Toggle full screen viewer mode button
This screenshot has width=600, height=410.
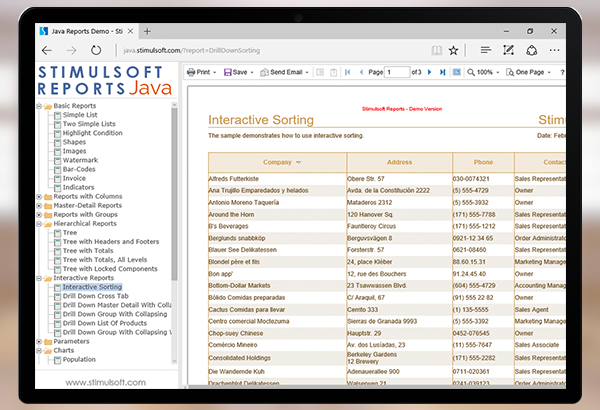point(457,72)
